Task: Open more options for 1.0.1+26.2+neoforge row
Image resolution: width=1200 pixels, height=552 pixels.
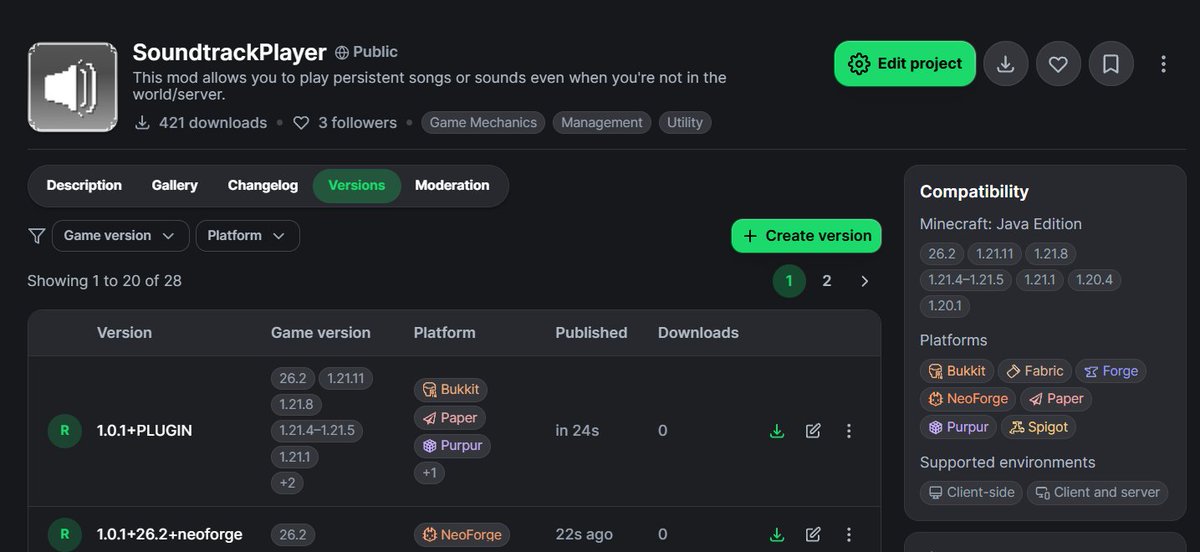Action: (x=849, y=535)
